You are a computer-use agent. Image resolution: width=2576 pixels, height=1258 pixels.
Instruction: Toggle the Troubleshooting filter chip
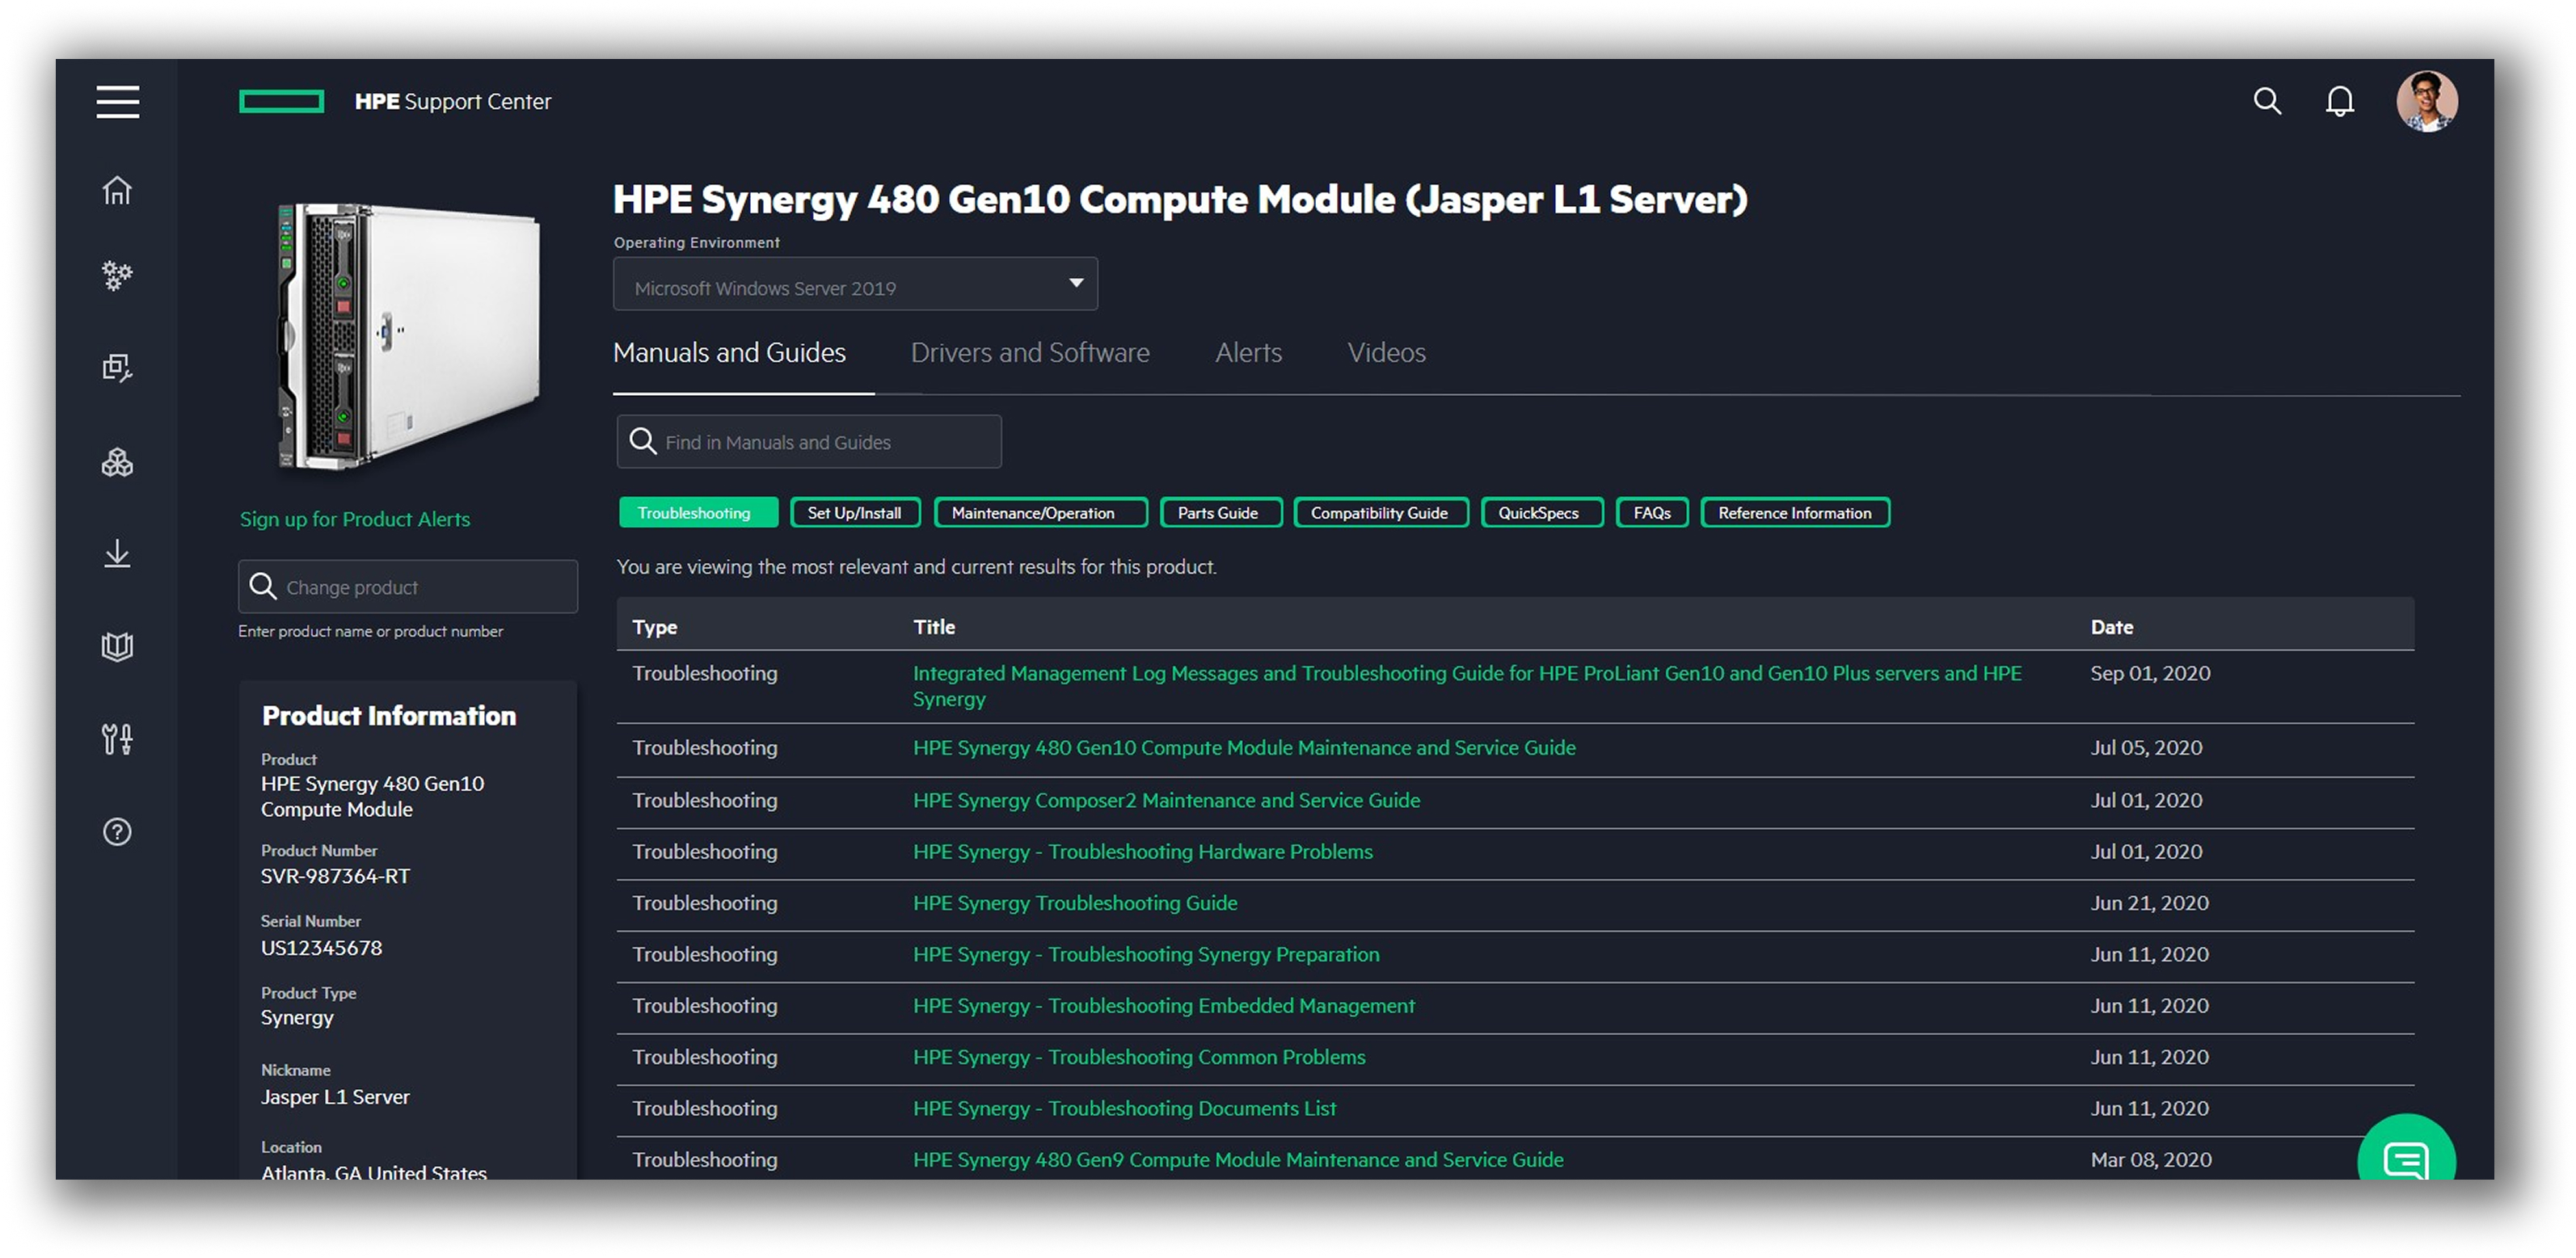[697, 512]
